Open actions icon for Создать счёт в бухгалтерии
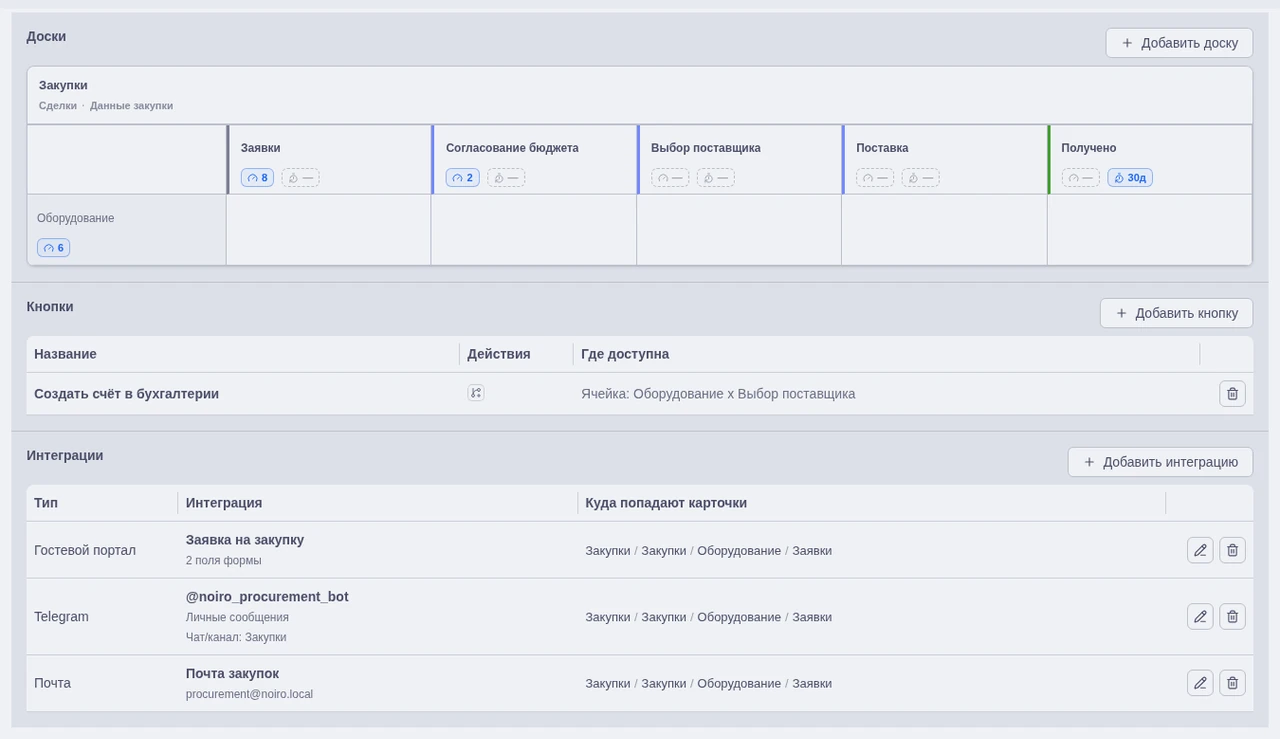1280x739 pixels. pyautogui.click(x=476, y=393)
